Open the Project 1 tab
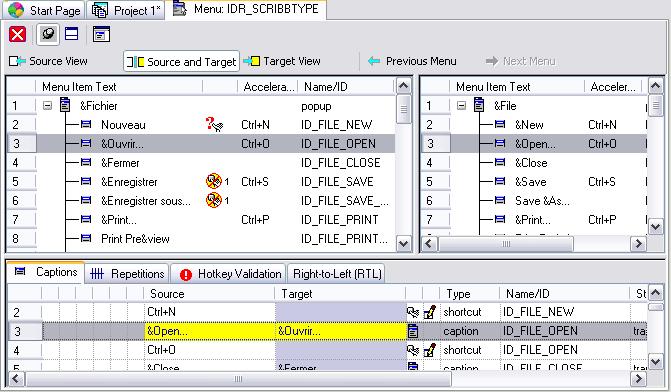The width and height of the screenshot is (671, 392). point(126,10)
